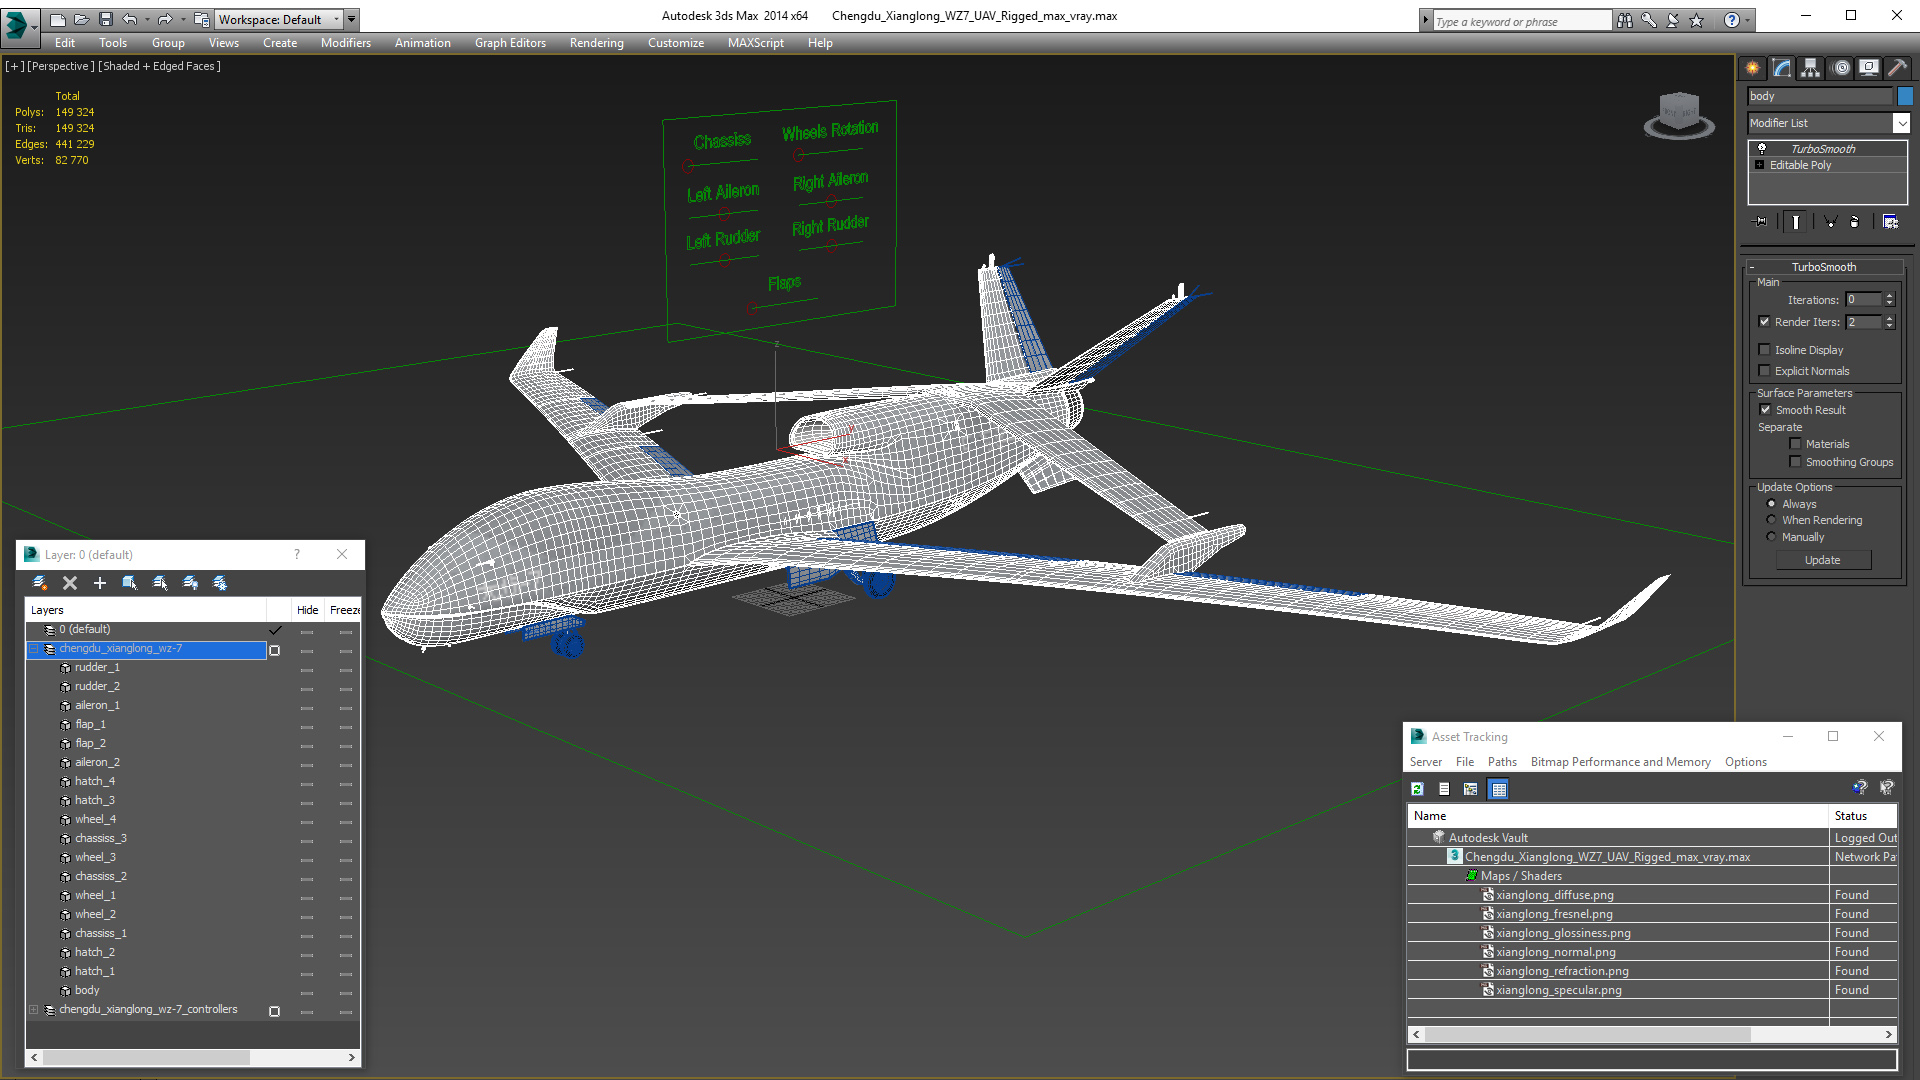Click Configure Modifier Sets icon
Image resolution: width=1920 pixels, height=1080 pixels.
[x=1890, y=222]
